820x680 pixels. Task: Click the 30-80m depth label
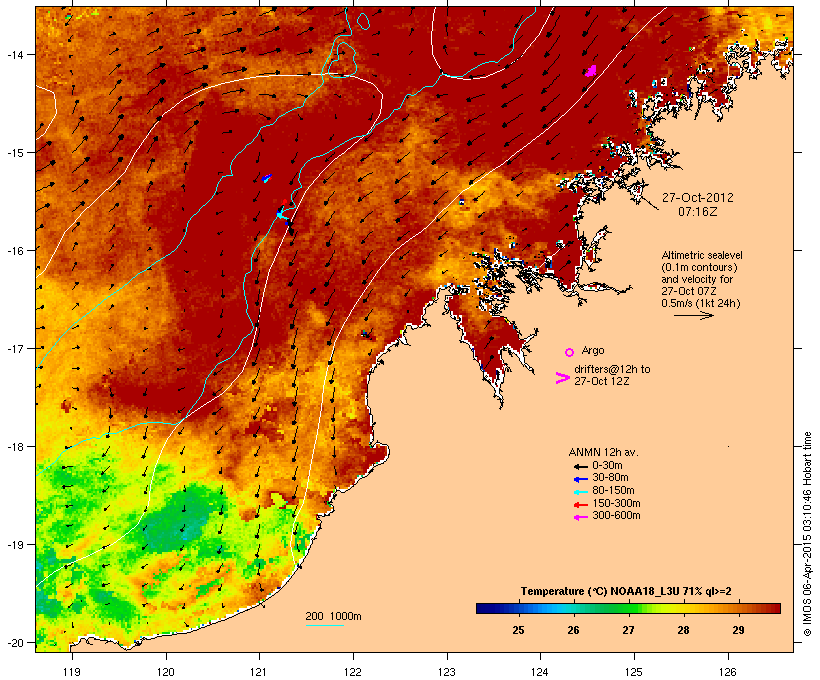[610, 478]
